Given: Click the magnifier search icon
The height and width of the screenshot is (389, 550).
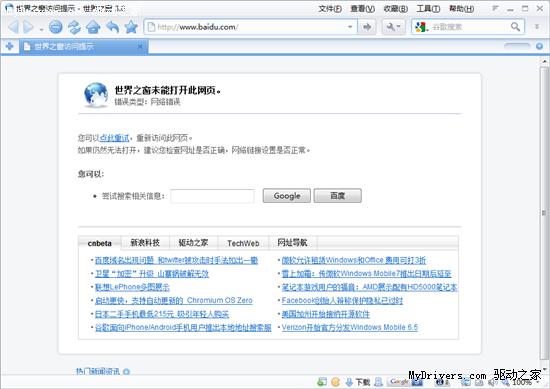Looking at the screenshot, I should pos(515,27).
